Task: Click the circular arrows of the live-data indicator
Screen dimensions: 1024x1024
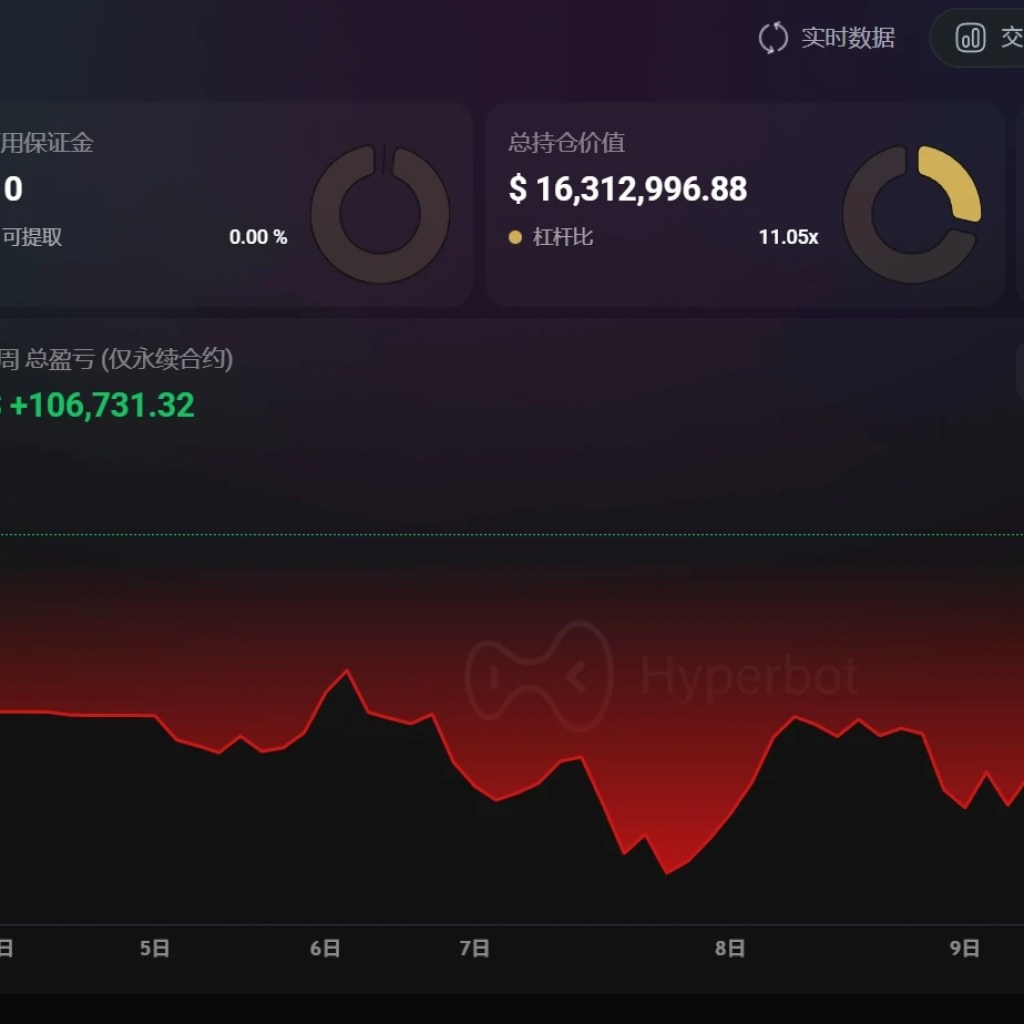Action: pyautogui.click(x=773, y=37)
